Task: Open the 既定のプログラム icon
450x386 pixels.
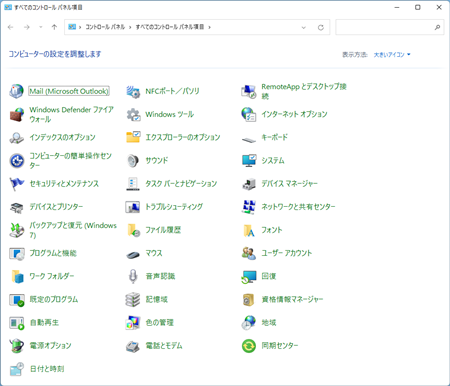Action: pyautogui.click(x=16, y=300)
